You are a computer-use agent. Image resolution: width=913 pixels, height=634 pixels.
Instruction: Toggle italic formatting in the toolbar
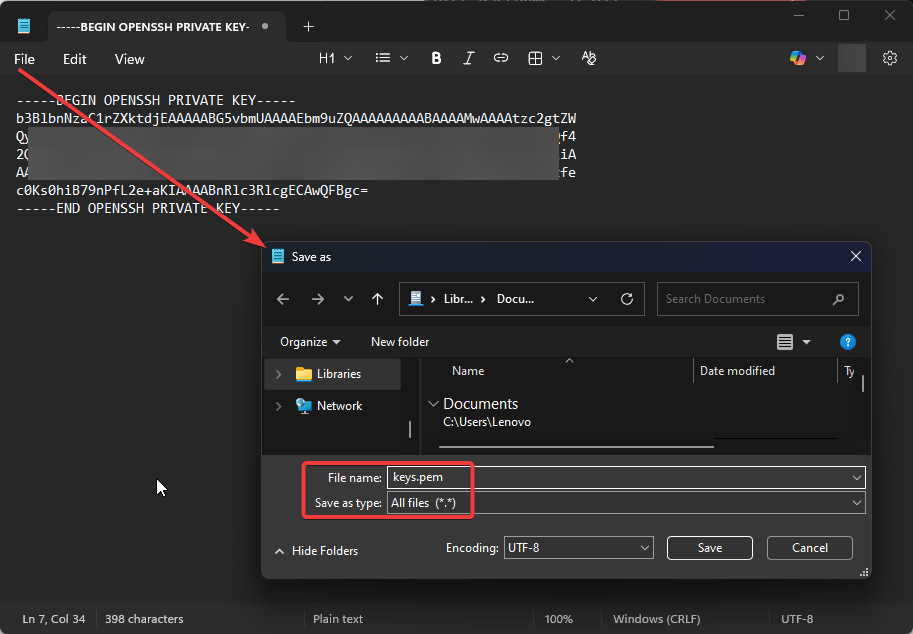[468, 59]
